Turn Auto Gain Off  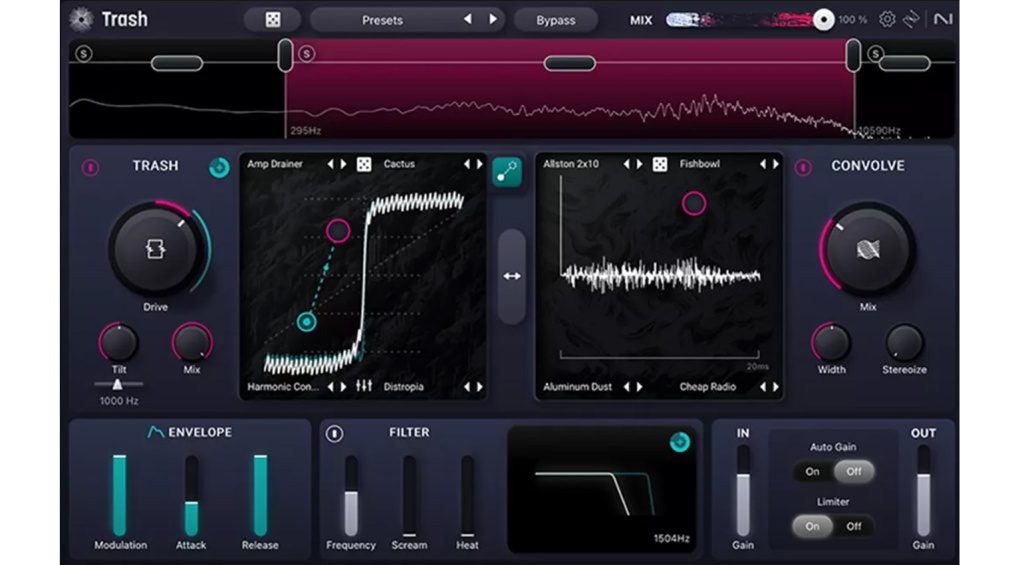[x=854, y=472]
